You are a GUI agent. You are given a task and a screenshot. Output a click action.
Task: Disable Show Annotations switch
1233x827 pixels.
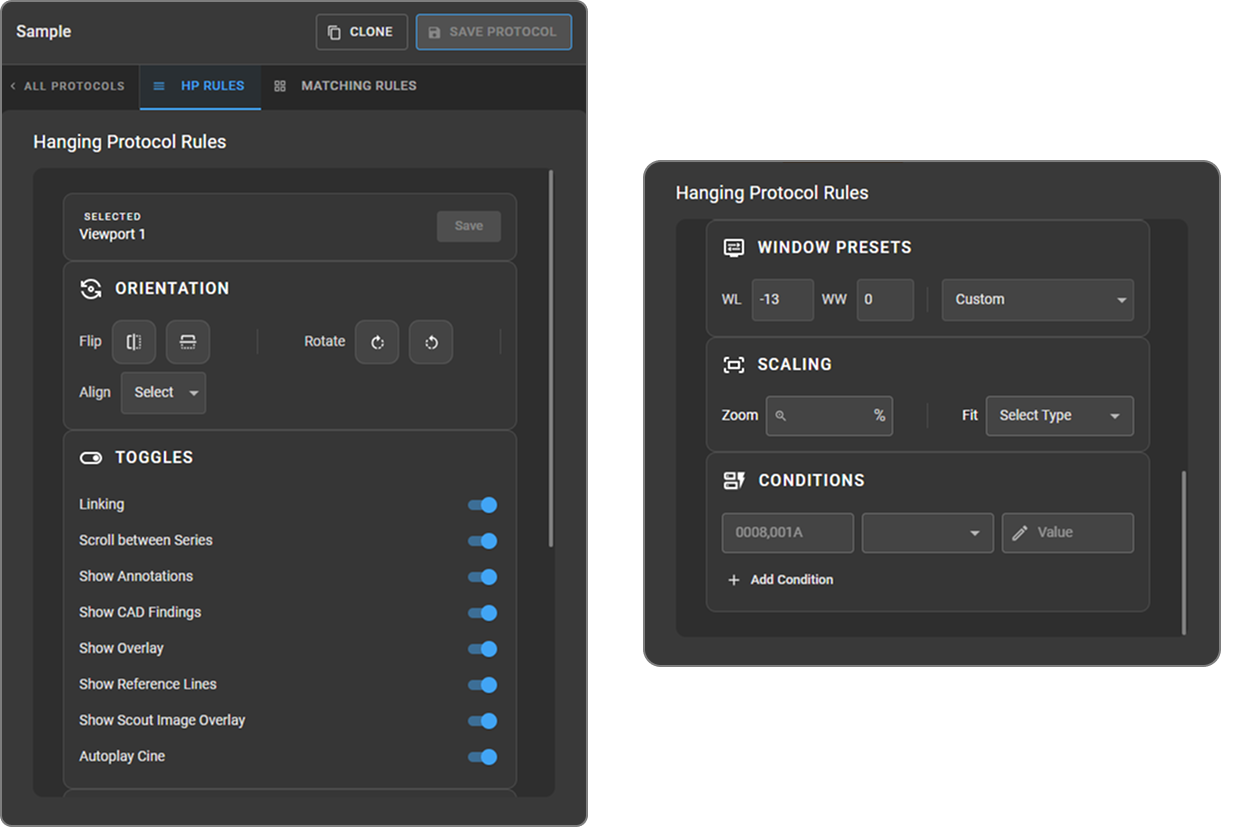[x=483, y=577]
